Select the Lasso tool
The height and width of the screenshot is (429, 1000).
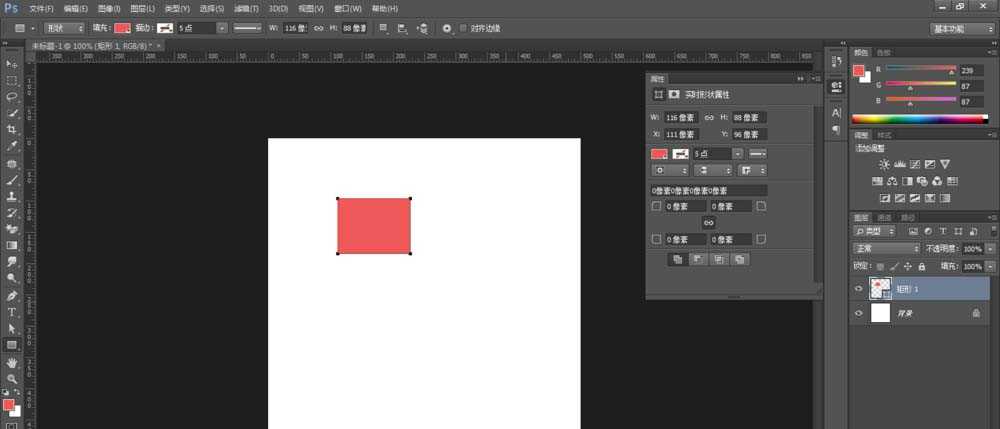point(13,97)
